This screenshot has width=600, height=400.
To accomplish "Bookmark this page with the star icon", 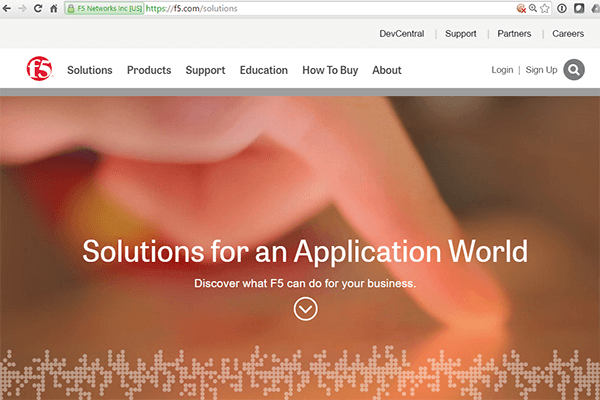I will click(x=545, y=8).
